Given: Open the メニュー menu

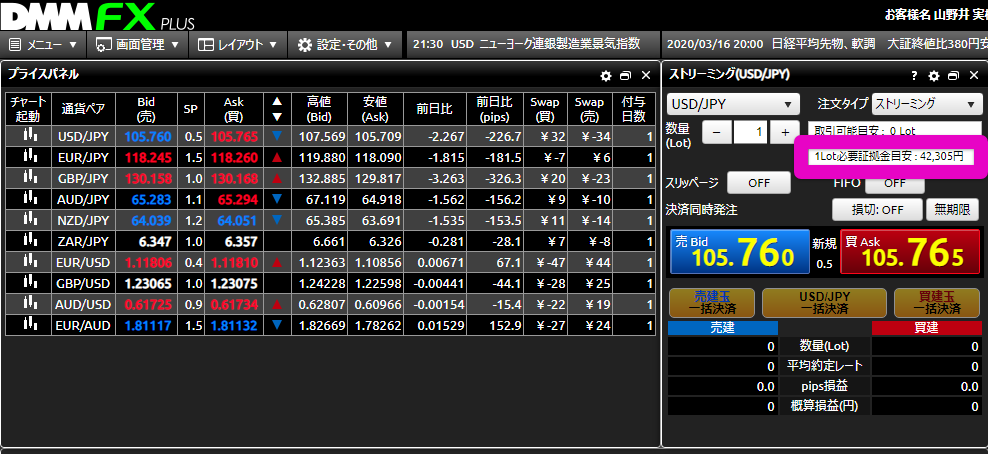Looking at the screenshot, I should (x=44, y=44).
